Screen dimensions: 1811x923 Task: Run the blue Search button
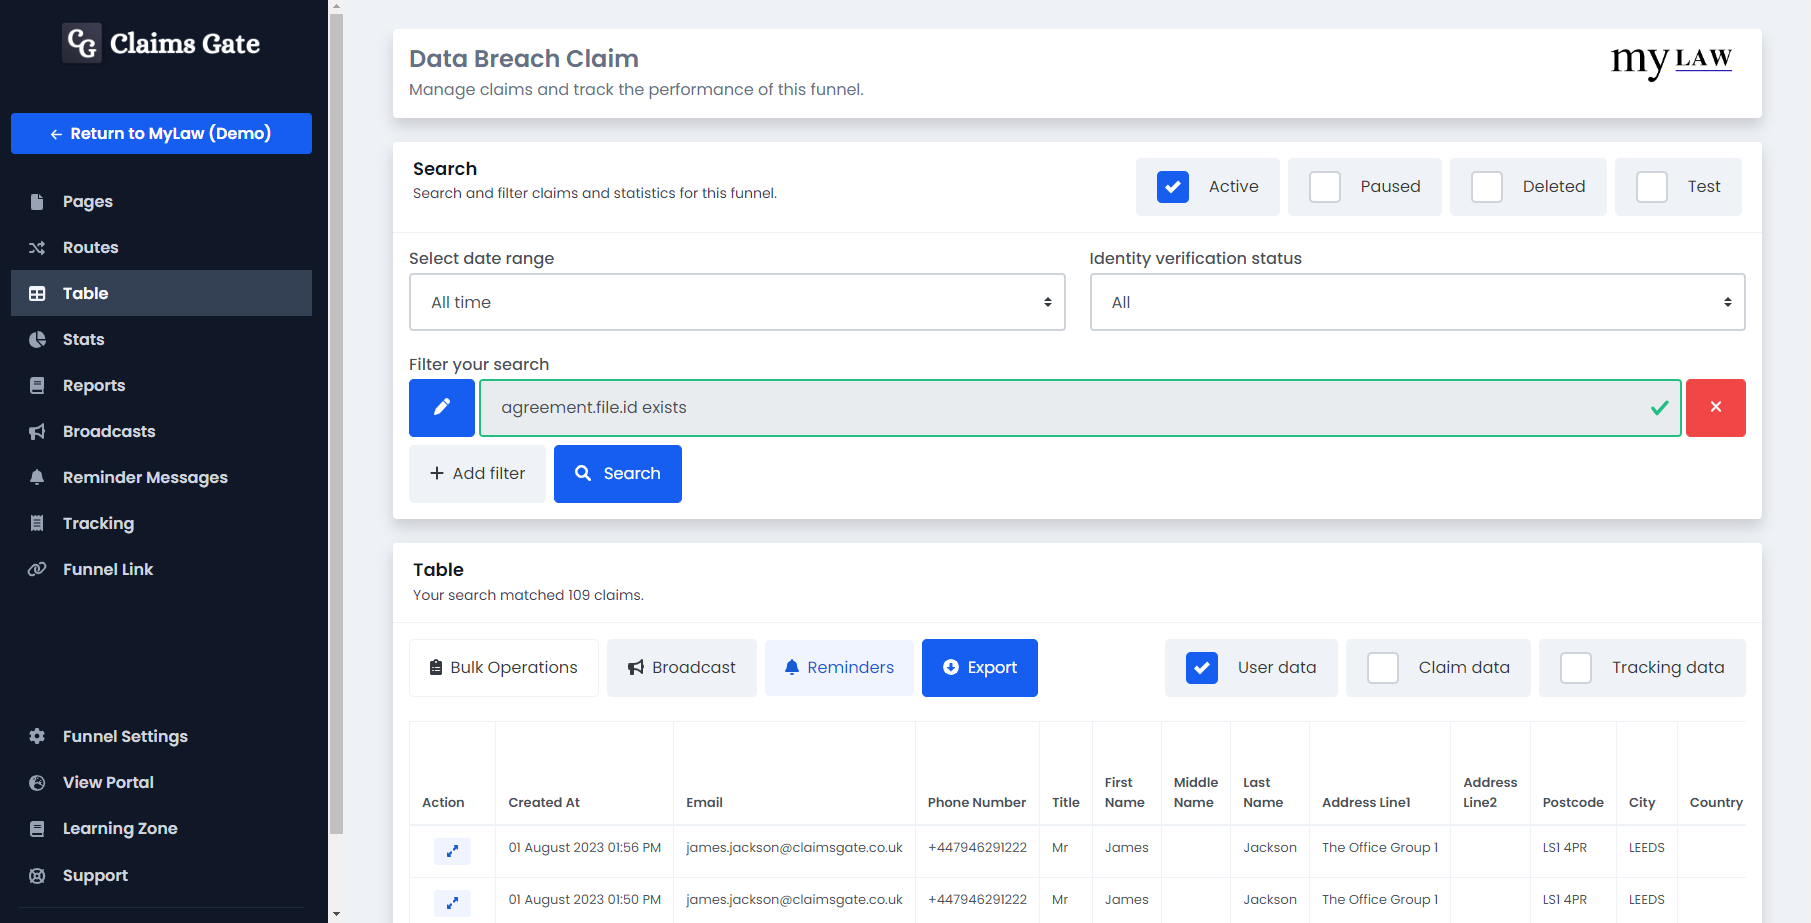point(617,474)
